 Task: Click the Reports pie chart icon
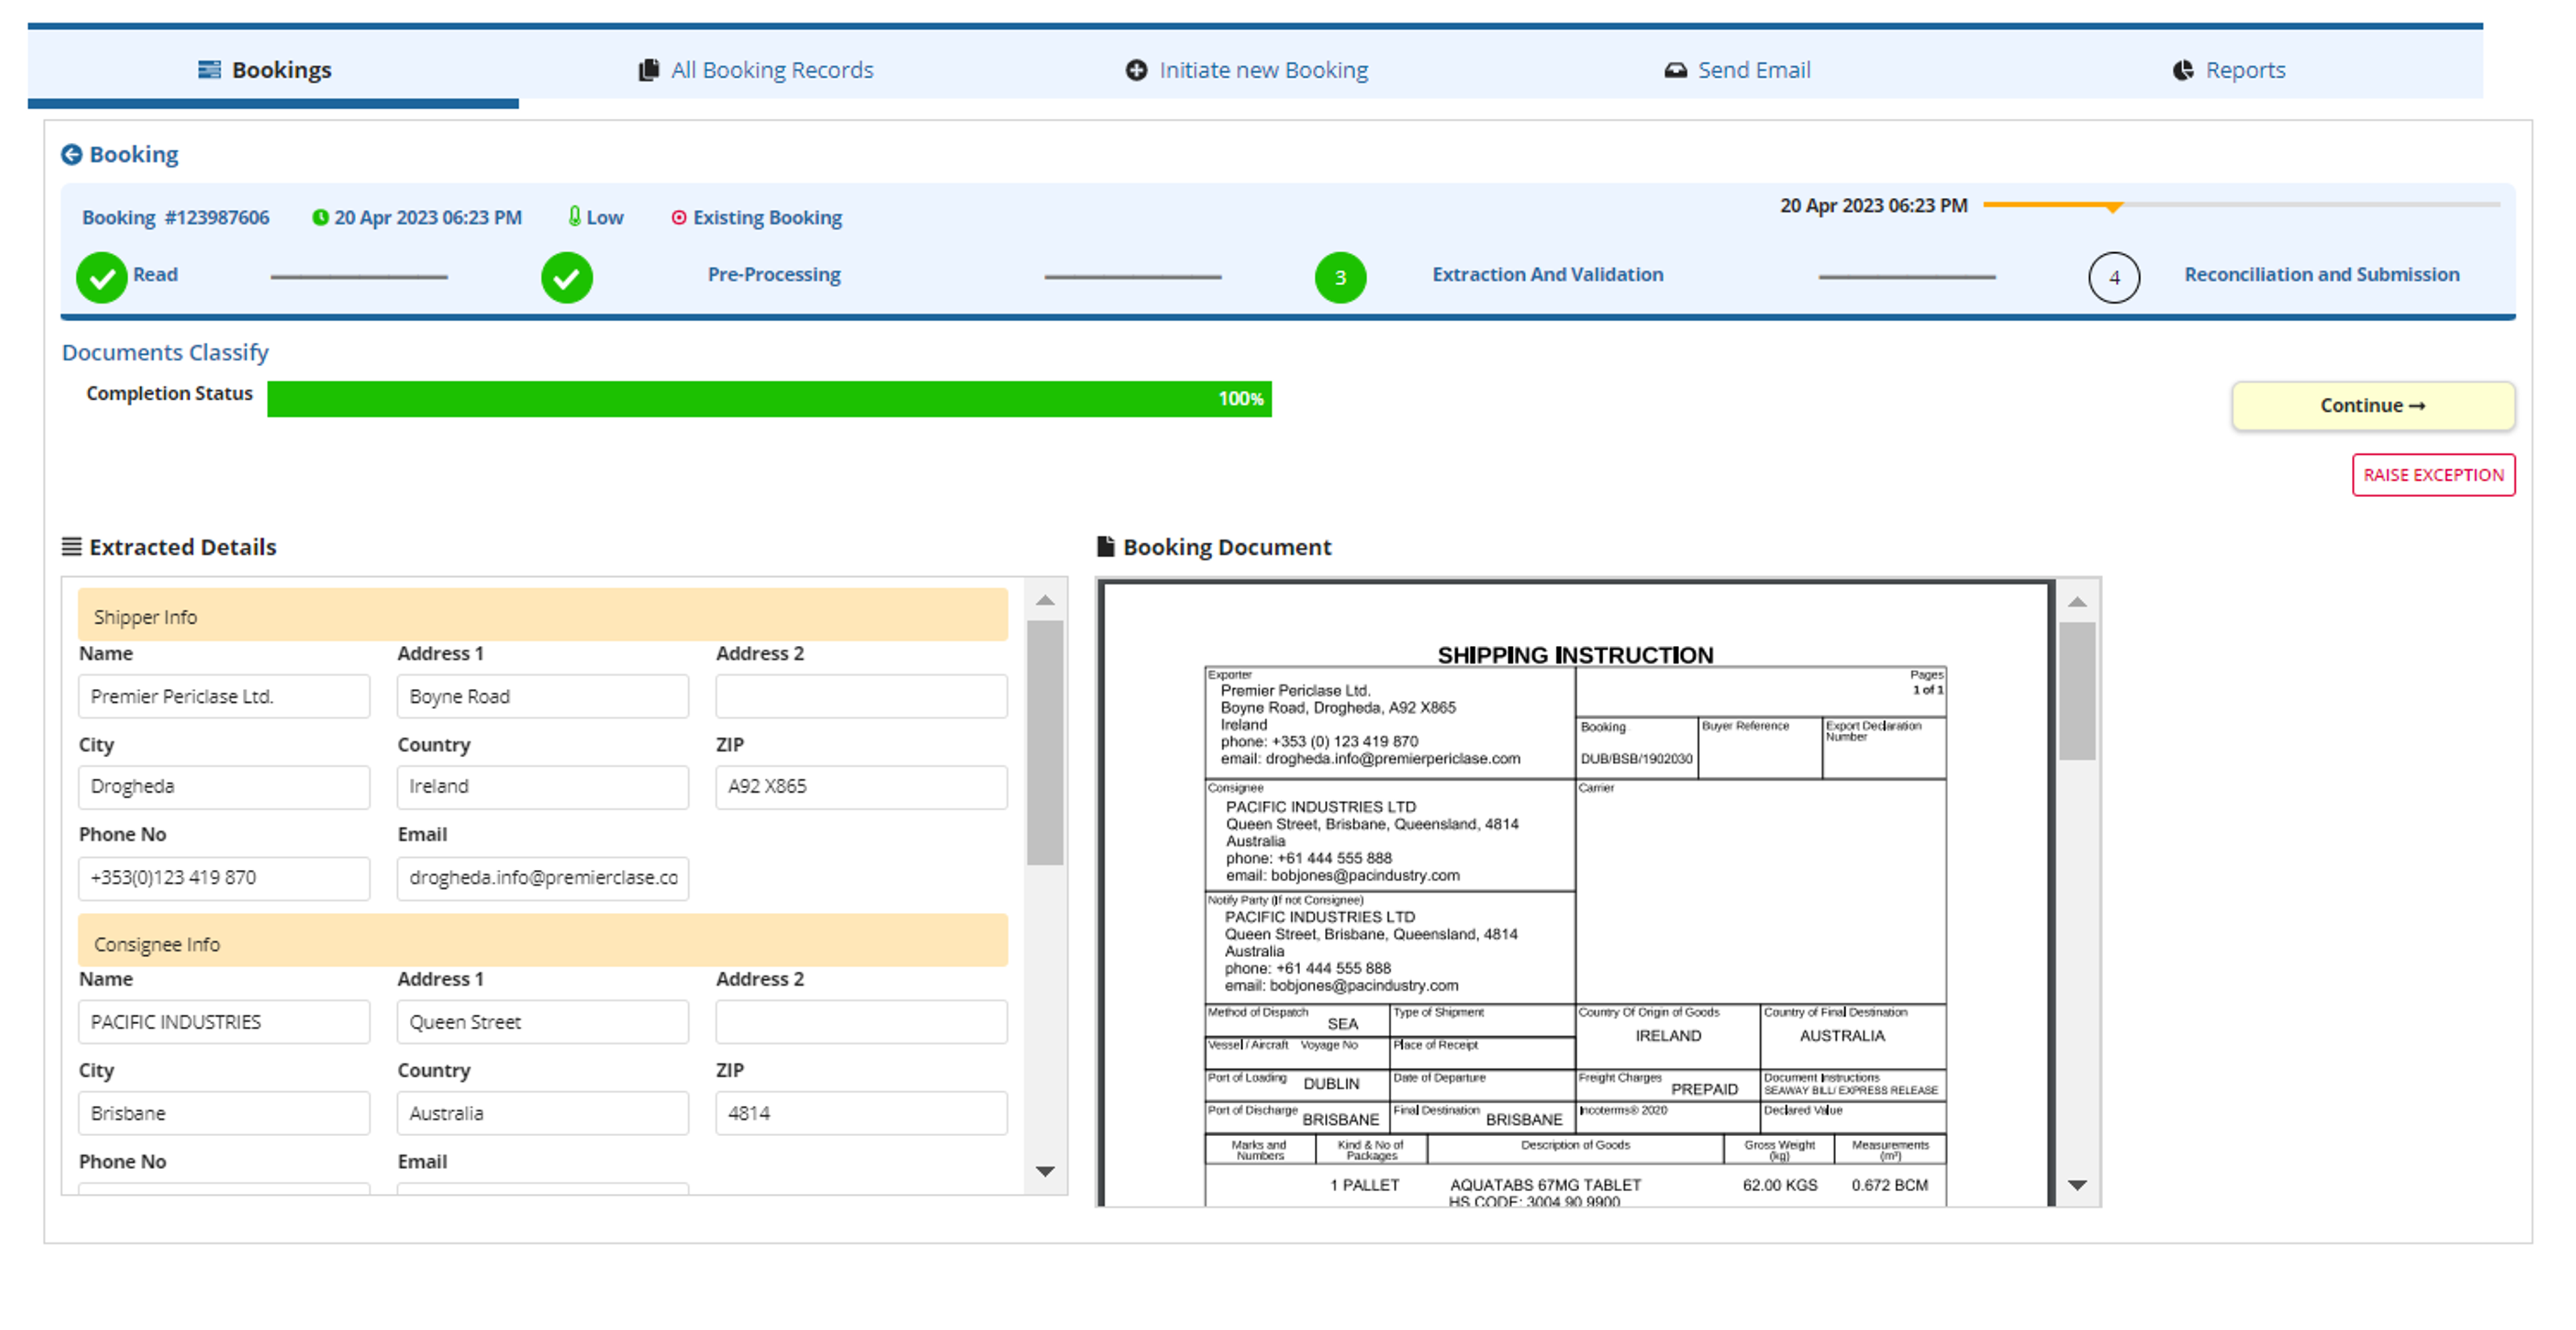[x=2183, y=69]
